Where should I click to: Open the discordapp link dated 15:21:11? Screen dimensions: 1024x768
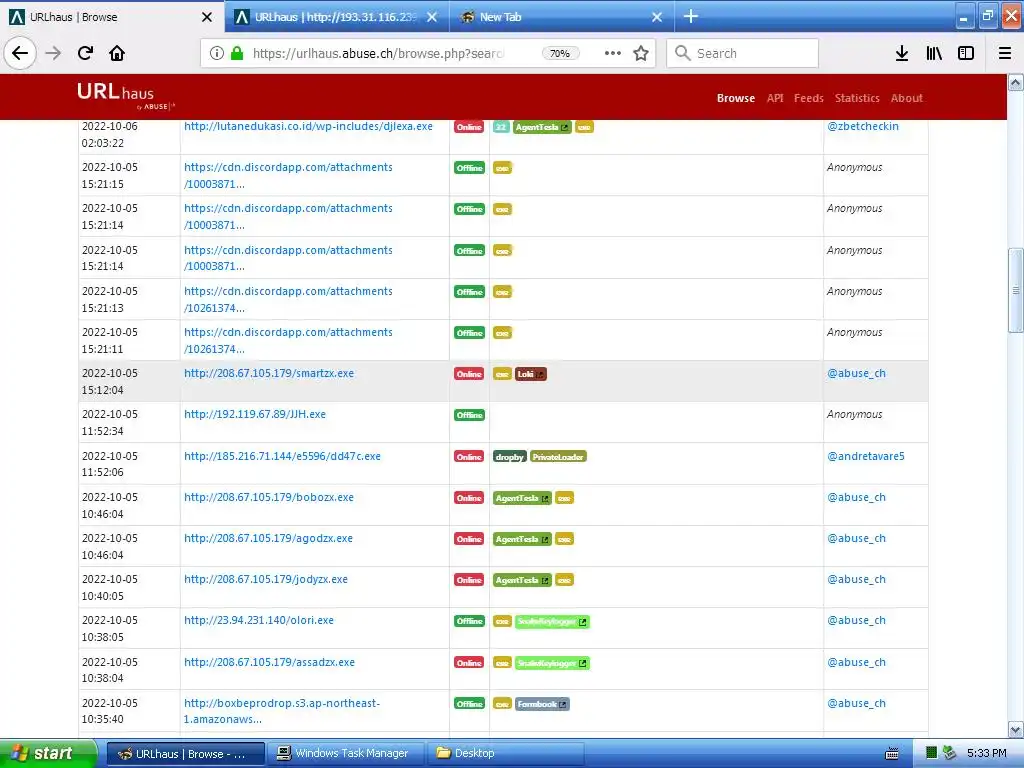(288, 340)
